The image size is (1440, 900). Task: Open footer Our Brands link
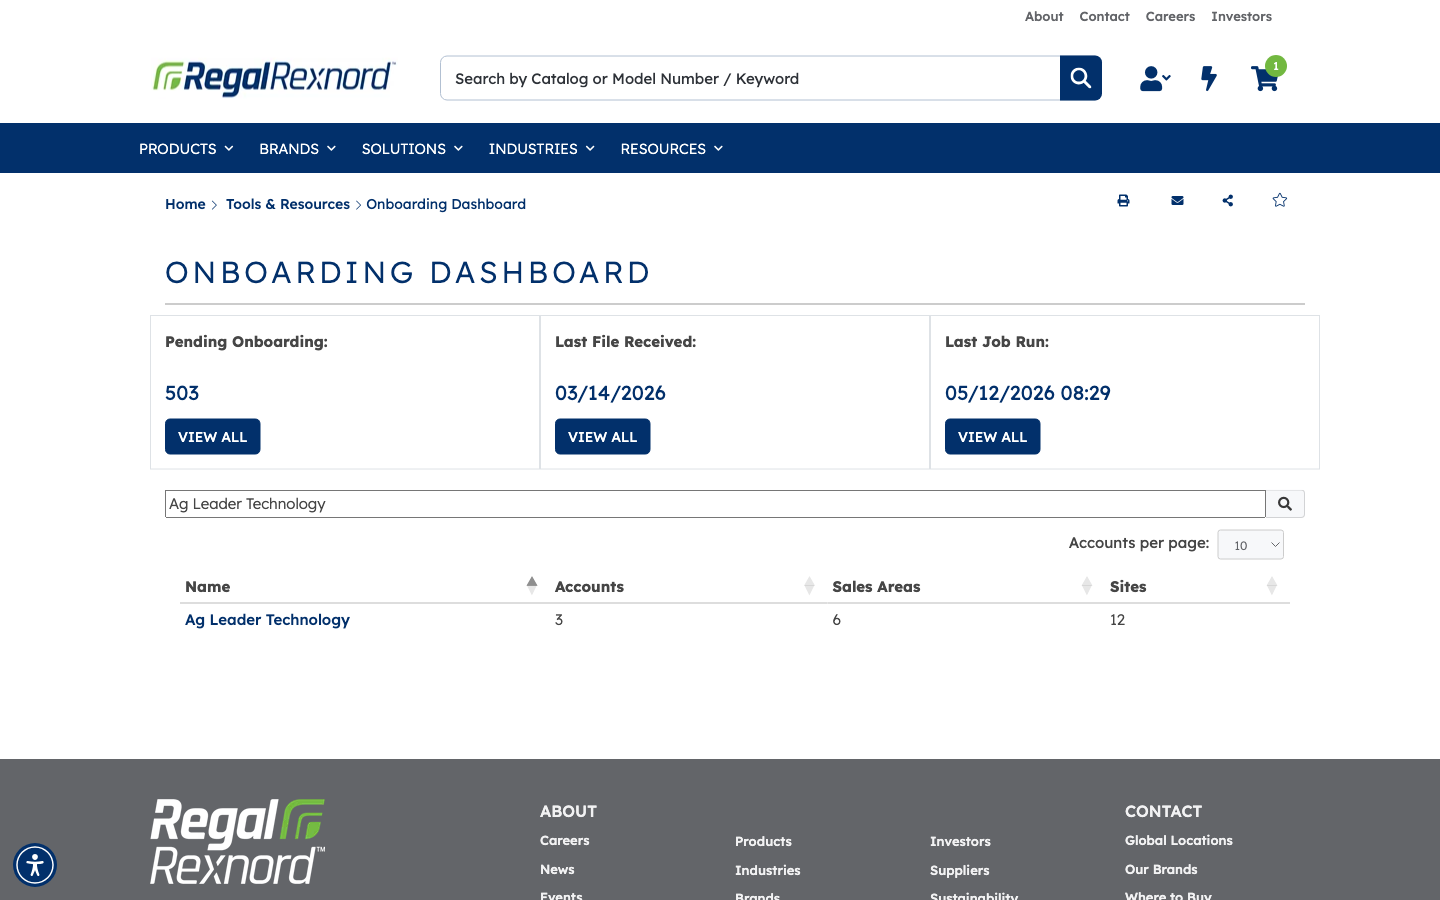tap(1161, 870)
